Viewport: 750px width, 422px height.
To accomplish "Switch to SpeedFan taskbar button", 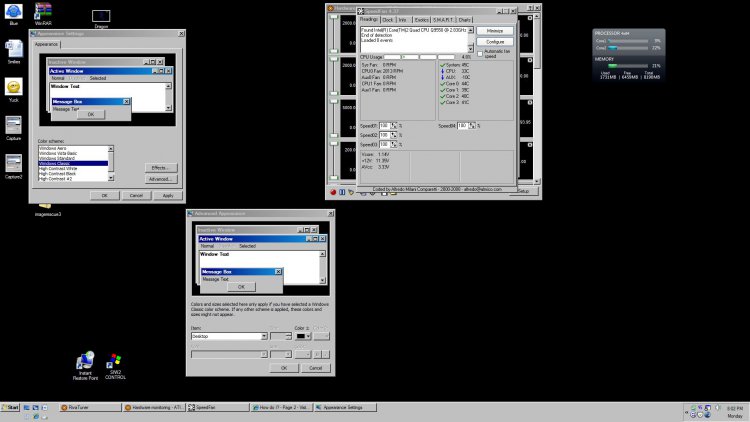I will [218, 408].
